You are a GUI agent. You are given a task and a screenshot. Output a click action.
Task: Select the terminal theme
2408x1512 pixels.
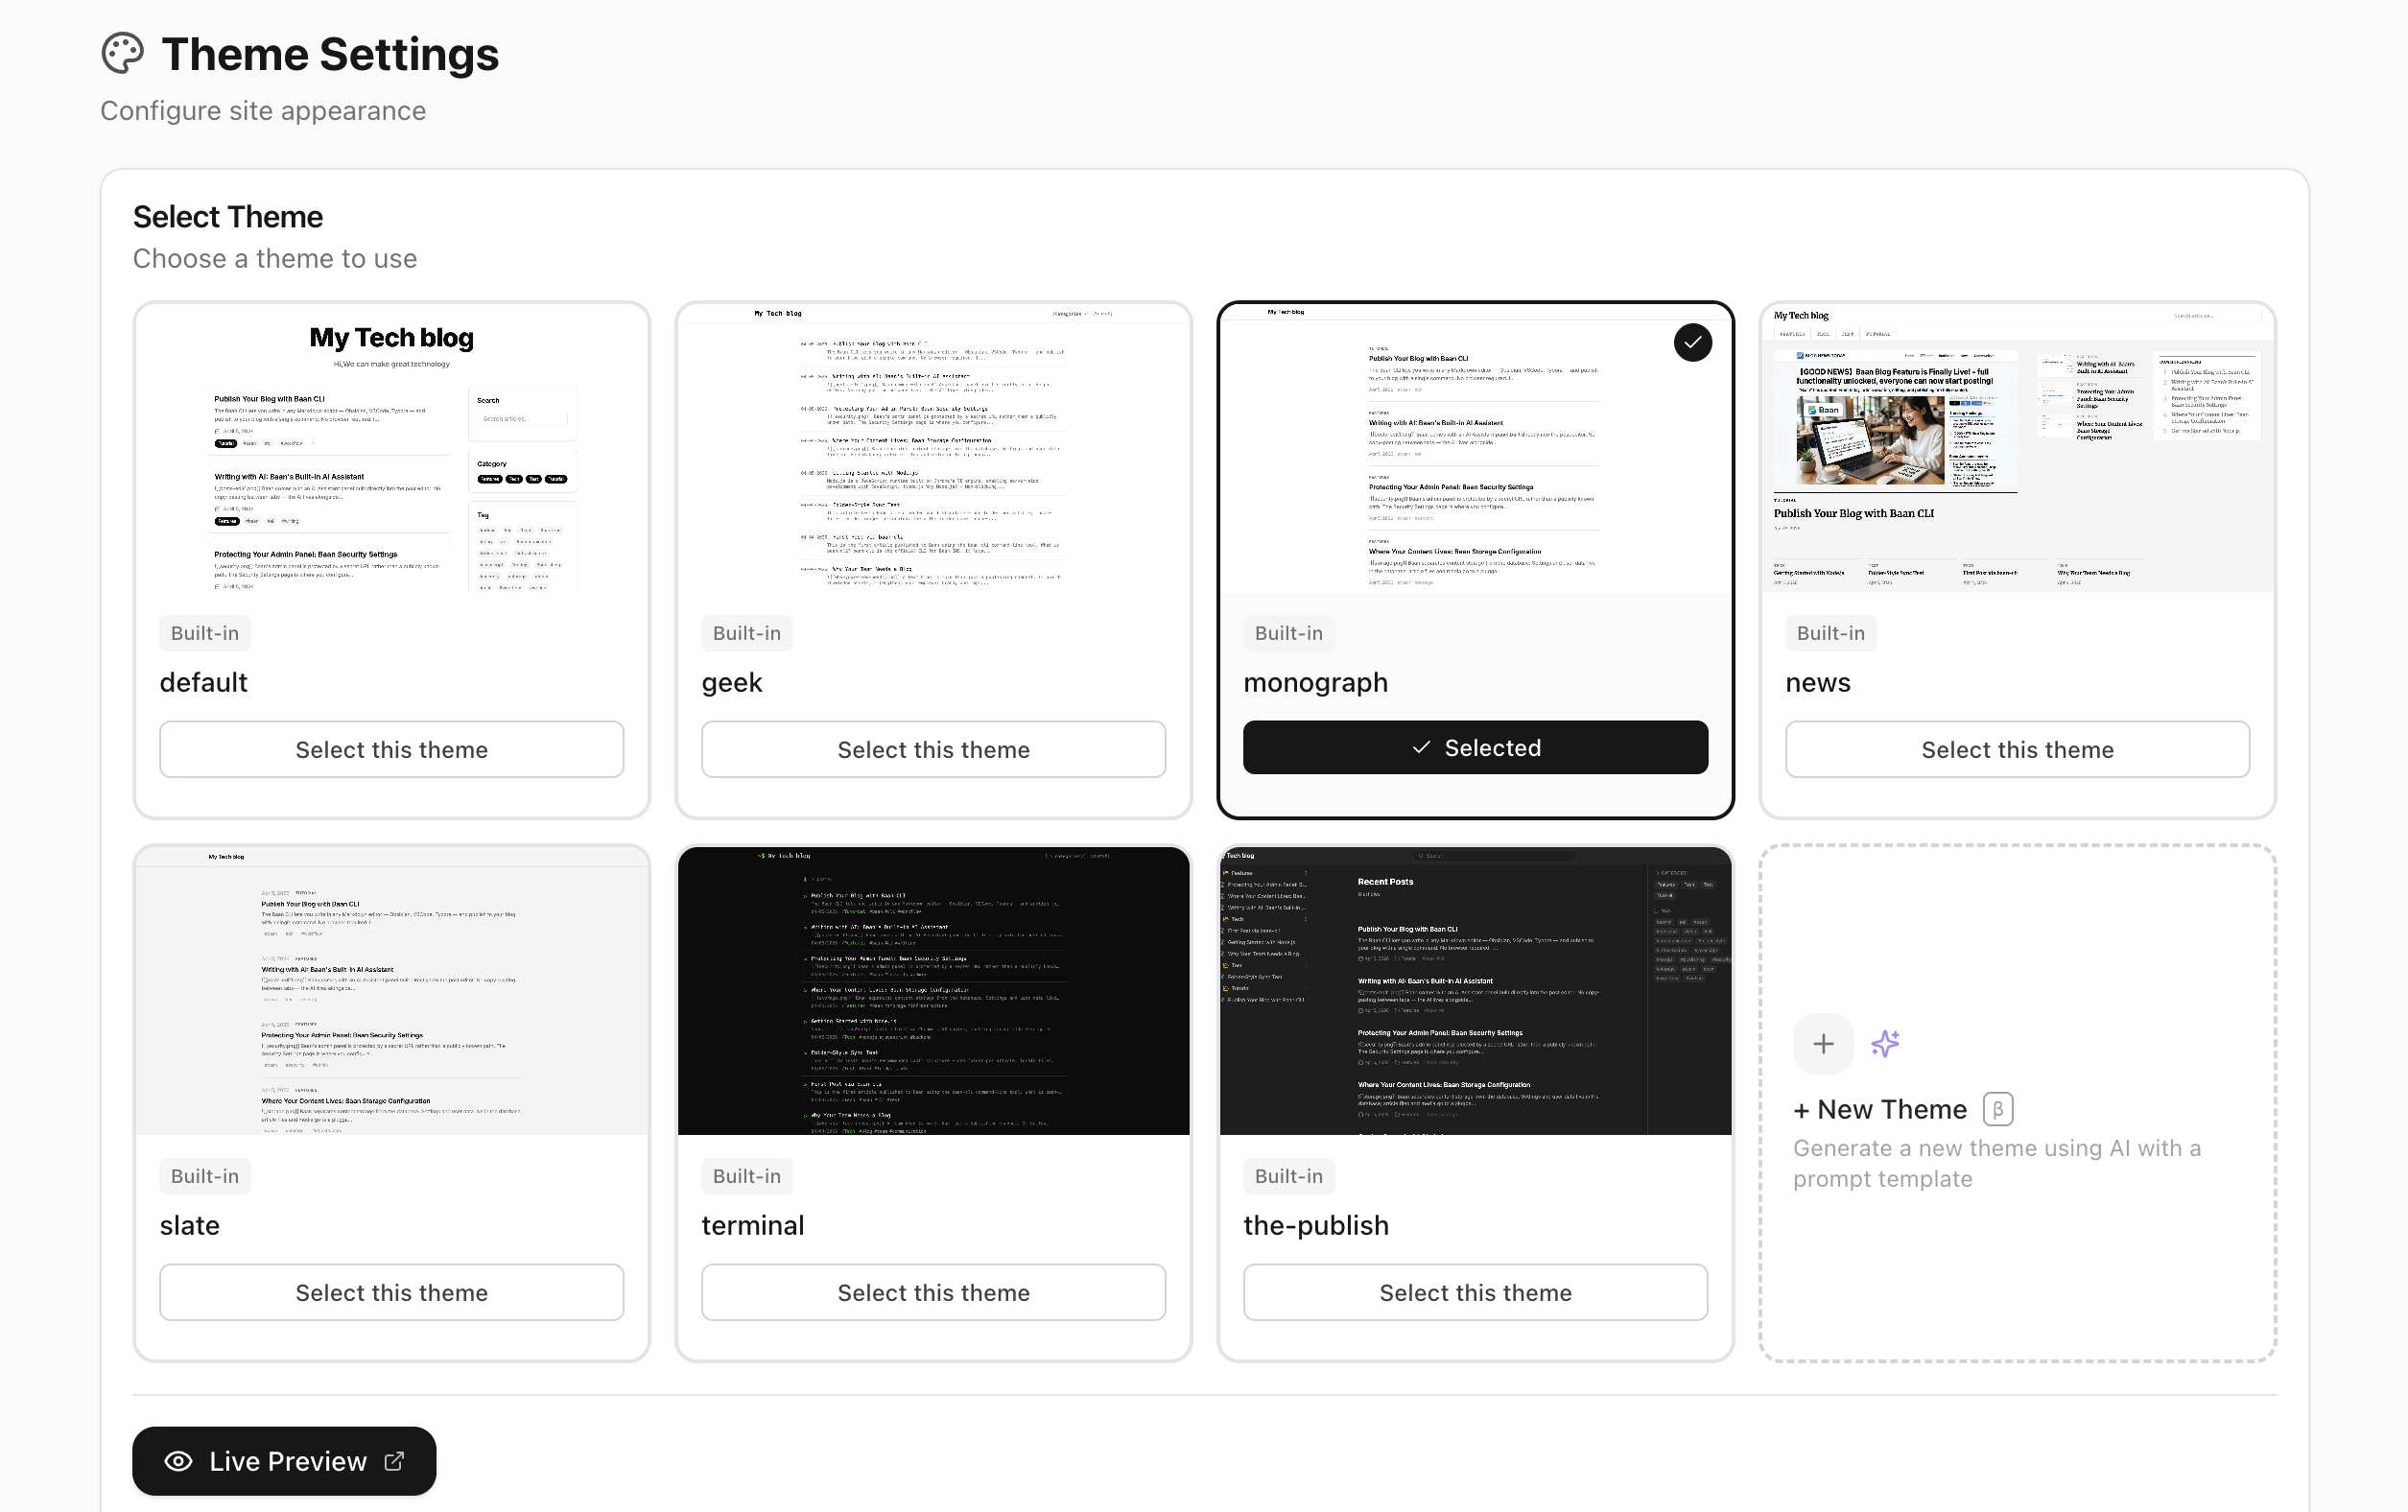933,1293
